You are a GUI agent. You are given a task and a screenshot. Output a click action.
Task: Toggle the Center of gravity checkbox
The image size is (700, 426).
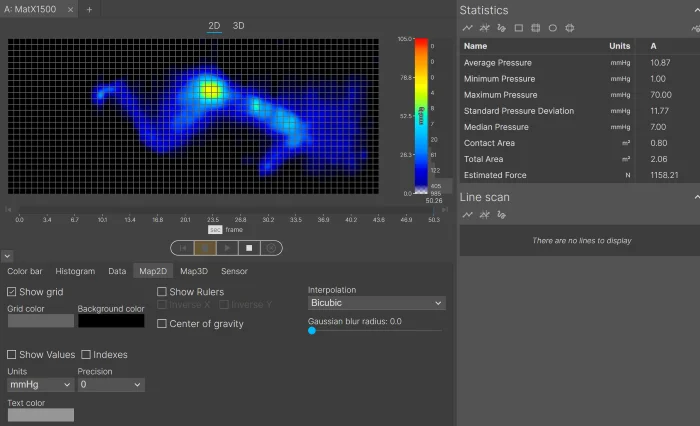[x=162, y=324]
